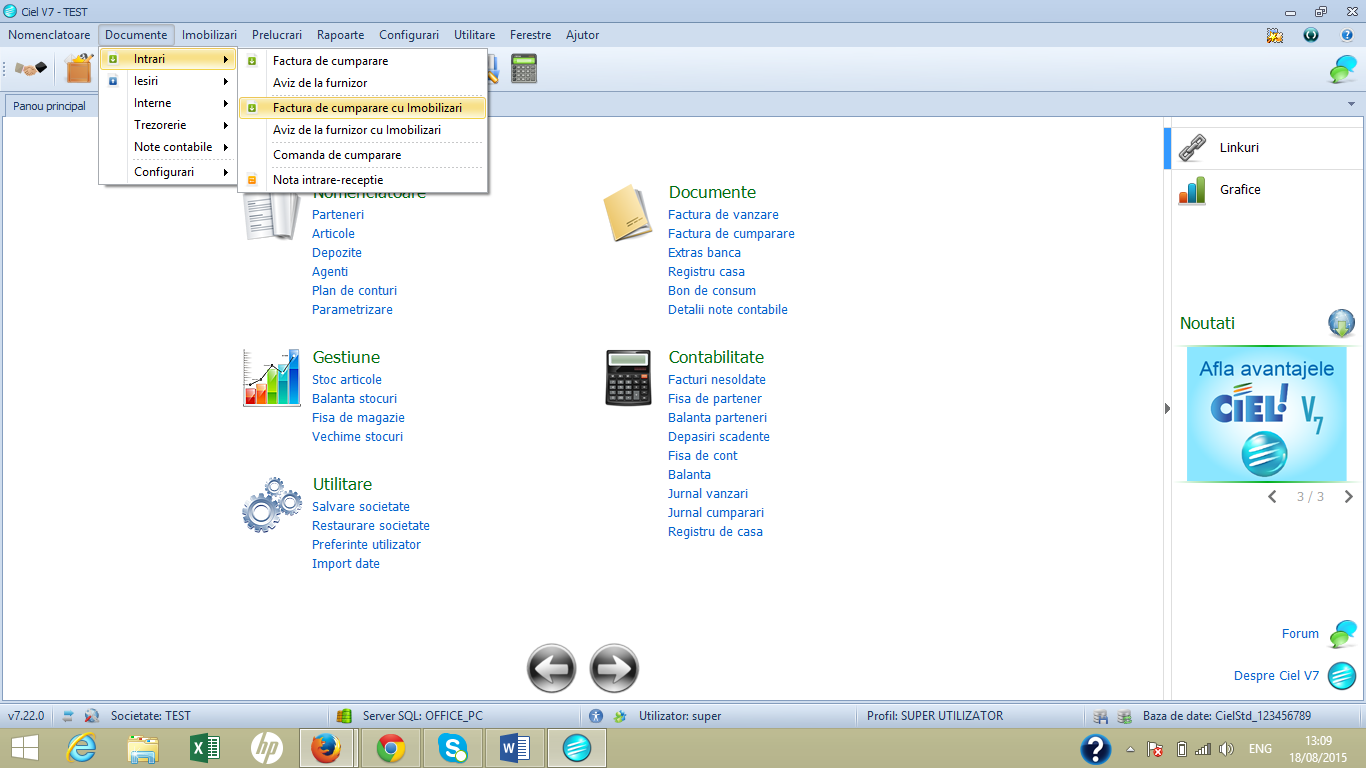
Task: Click the bar chart Grafice icon
Action: coord(1192,190)
